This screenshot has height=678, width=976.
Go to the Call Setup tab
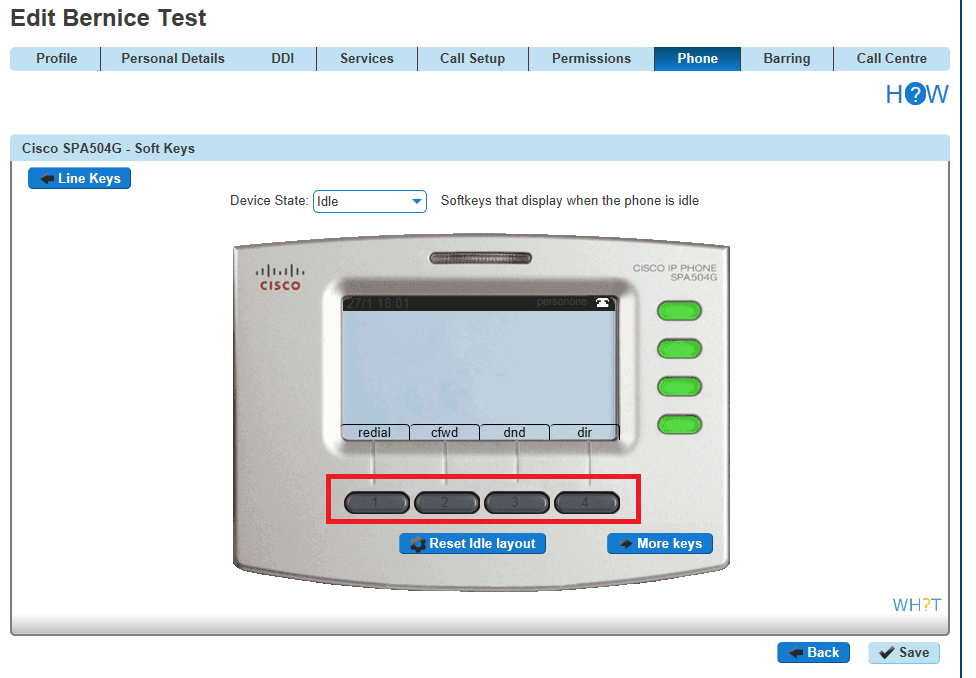(x=472, y=59)
